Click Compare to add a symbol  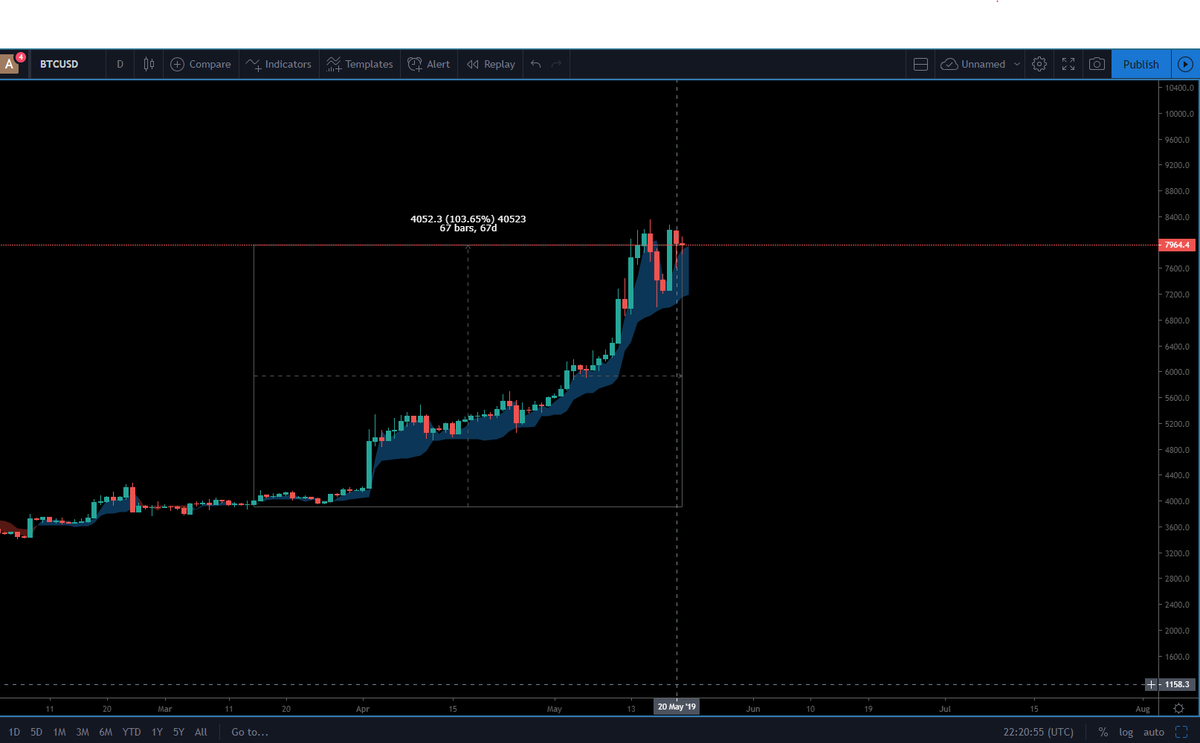(201, 64)
